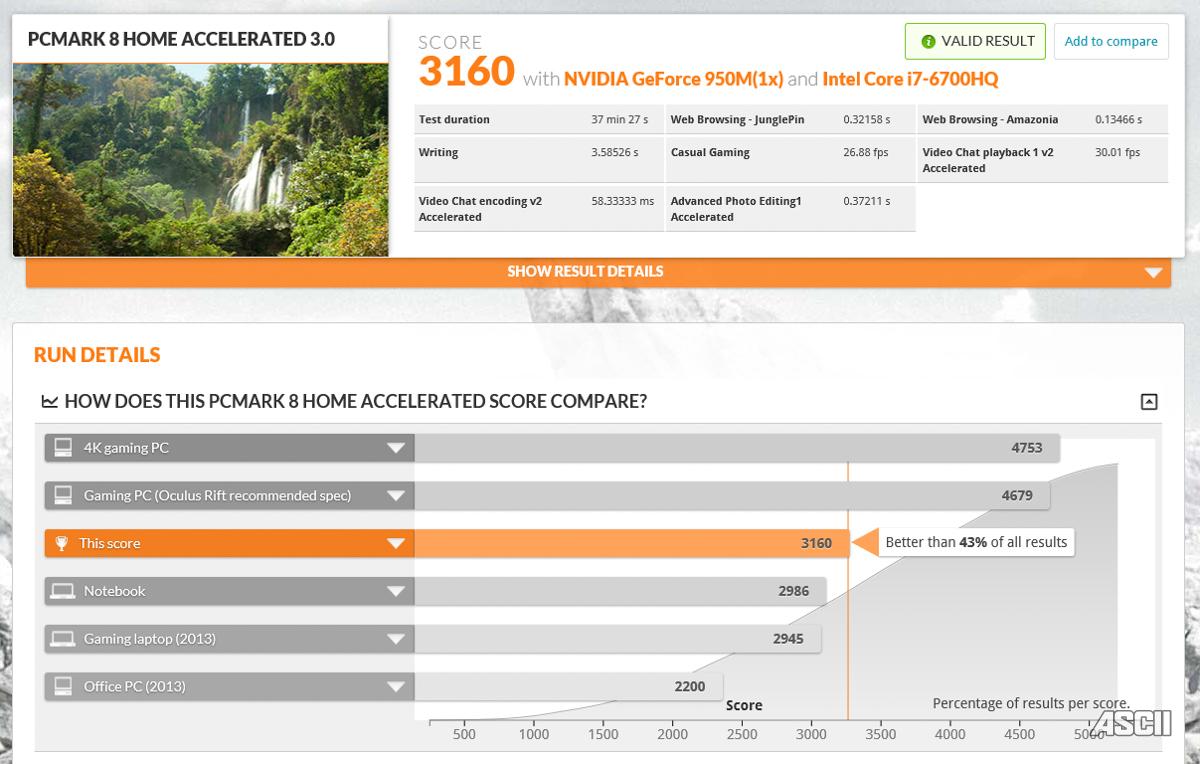Image resolution: width=1200 pixels, height=764 pixels.
Task: Click Better than 43% of all results label
Action: coord(976,543)
